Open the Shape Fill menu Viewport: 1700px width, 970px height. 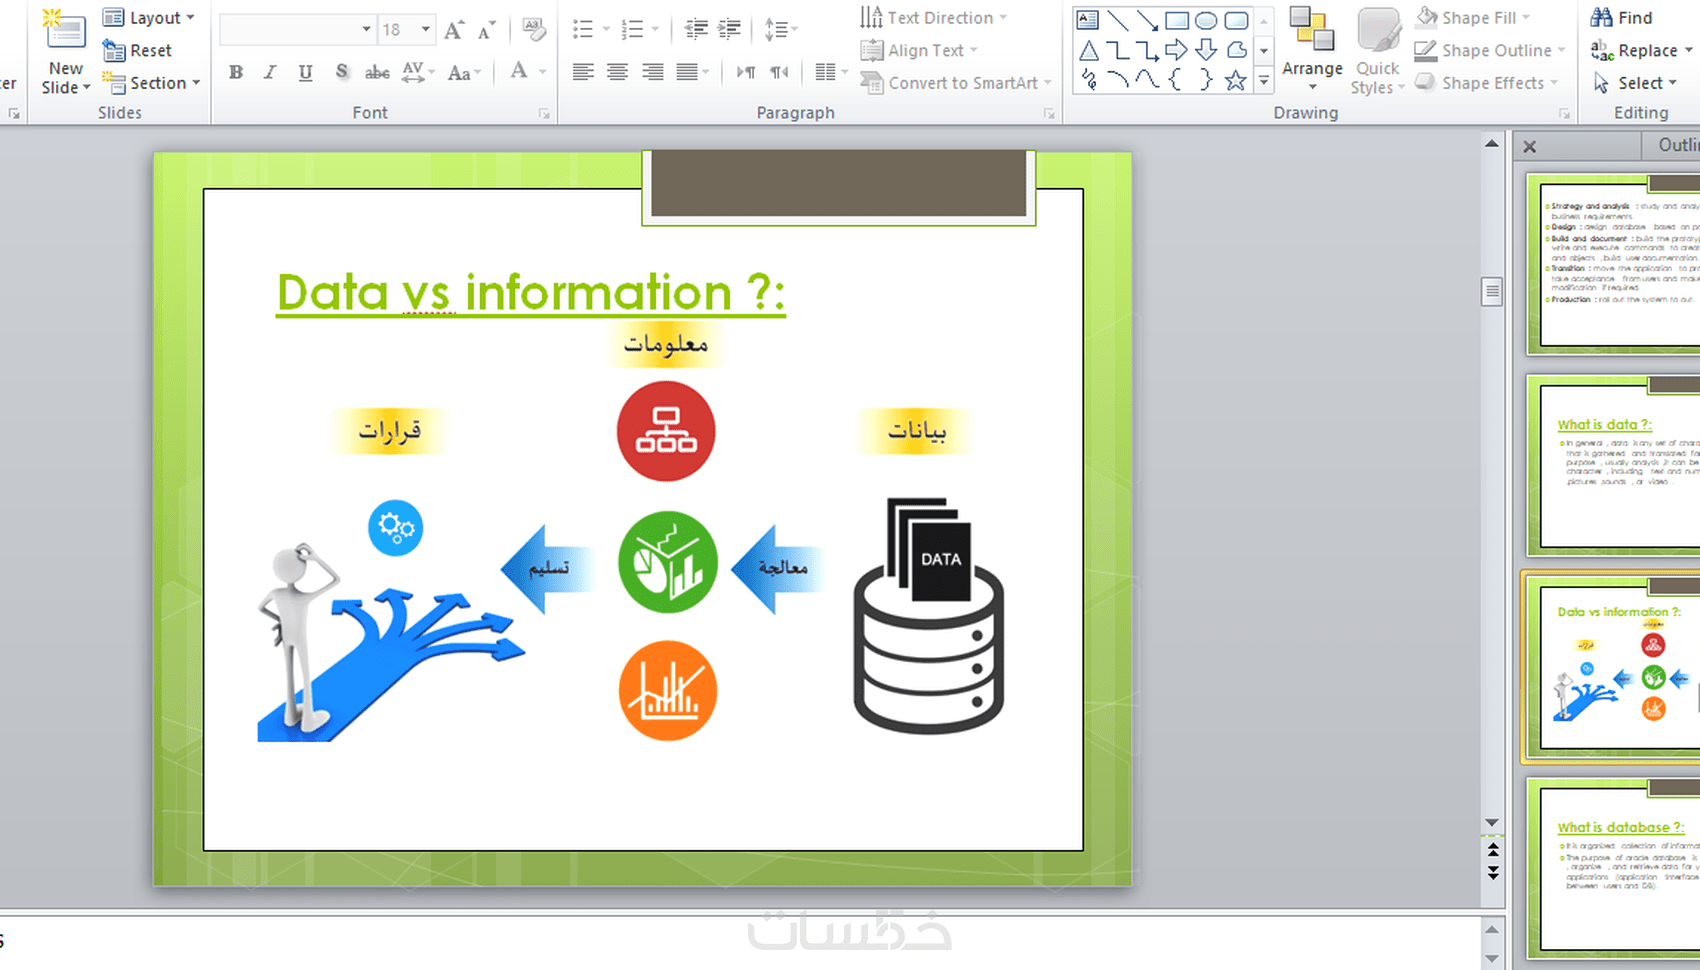1473,18
